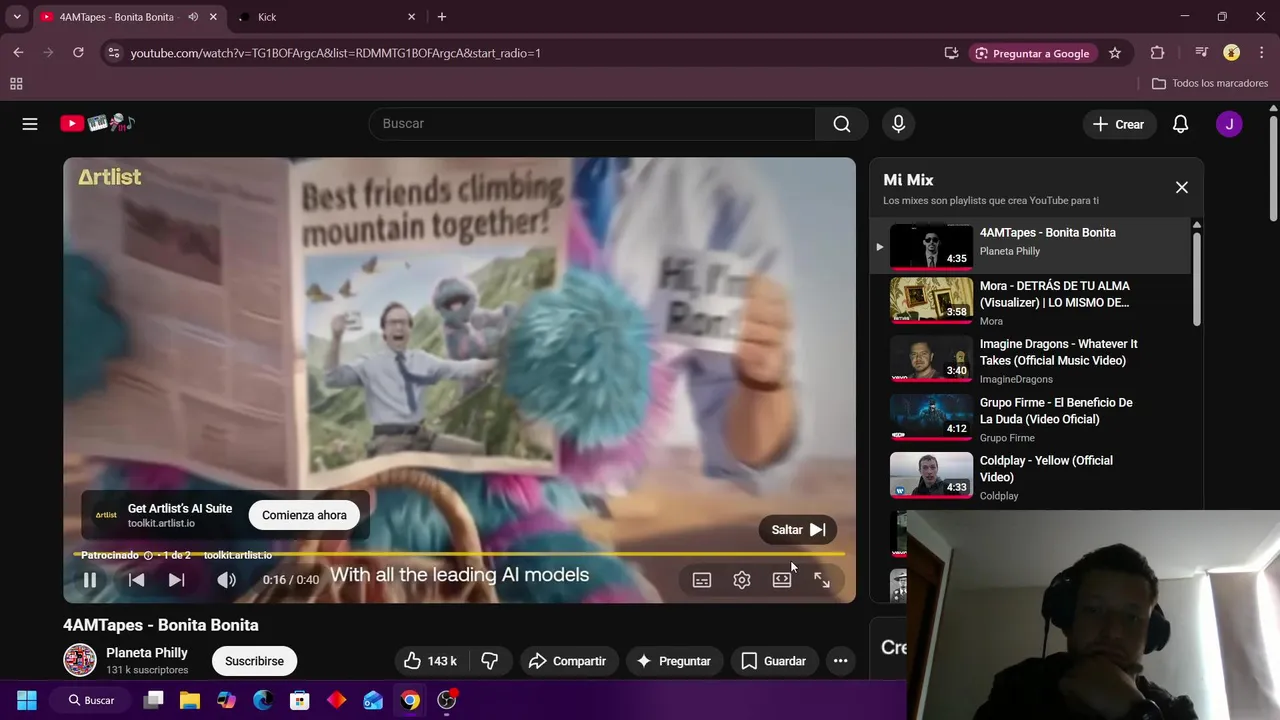The height and width of the screenshot is (720, 1280).
Task: Click Comienza ahora ad button
Action: 304,515
